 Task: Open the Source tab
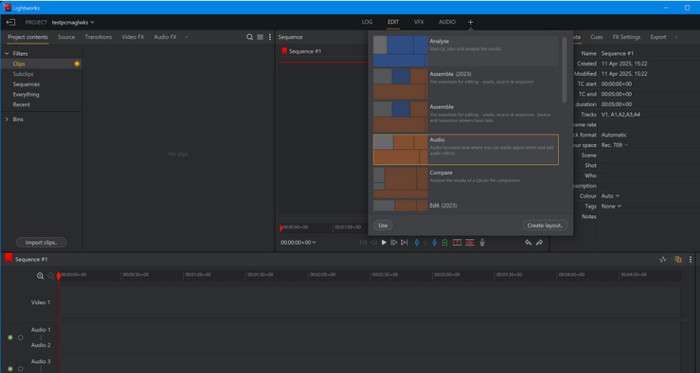(67, 37)
